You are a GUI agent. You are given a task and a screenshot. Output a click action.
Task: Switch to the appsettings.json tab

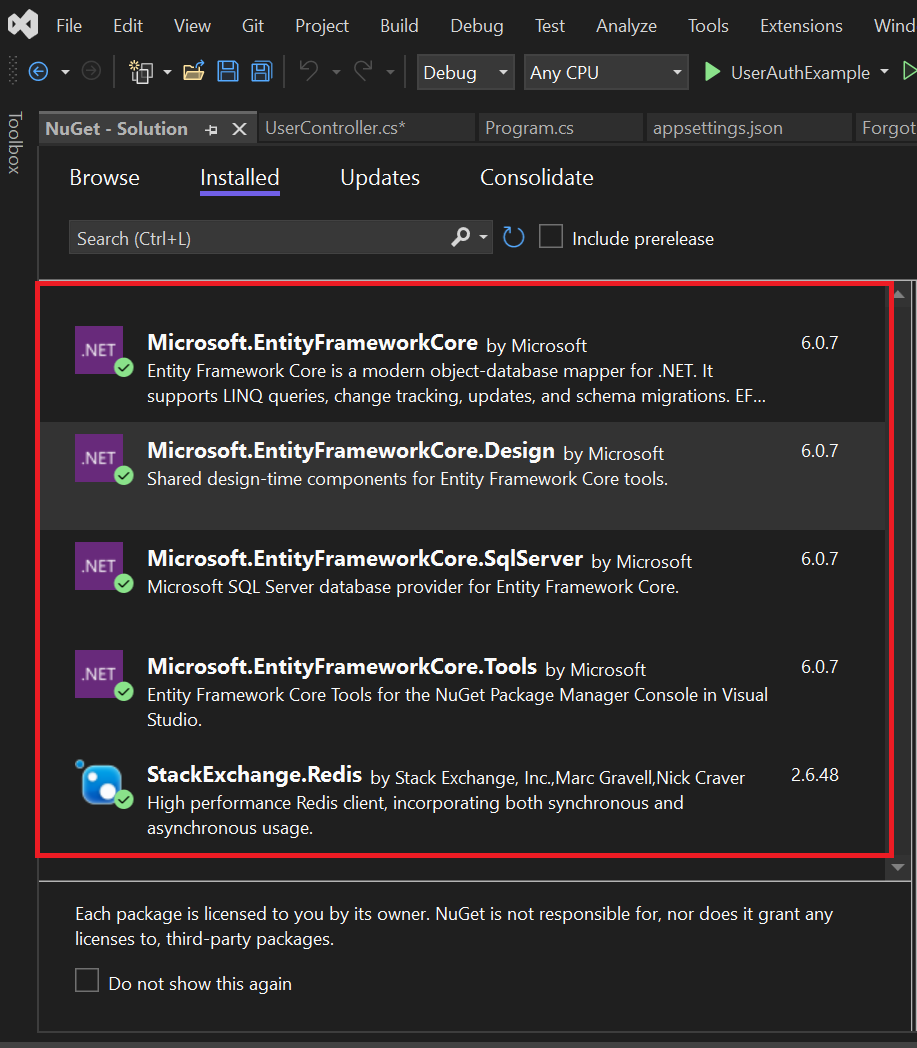click(x=749, y=128)
